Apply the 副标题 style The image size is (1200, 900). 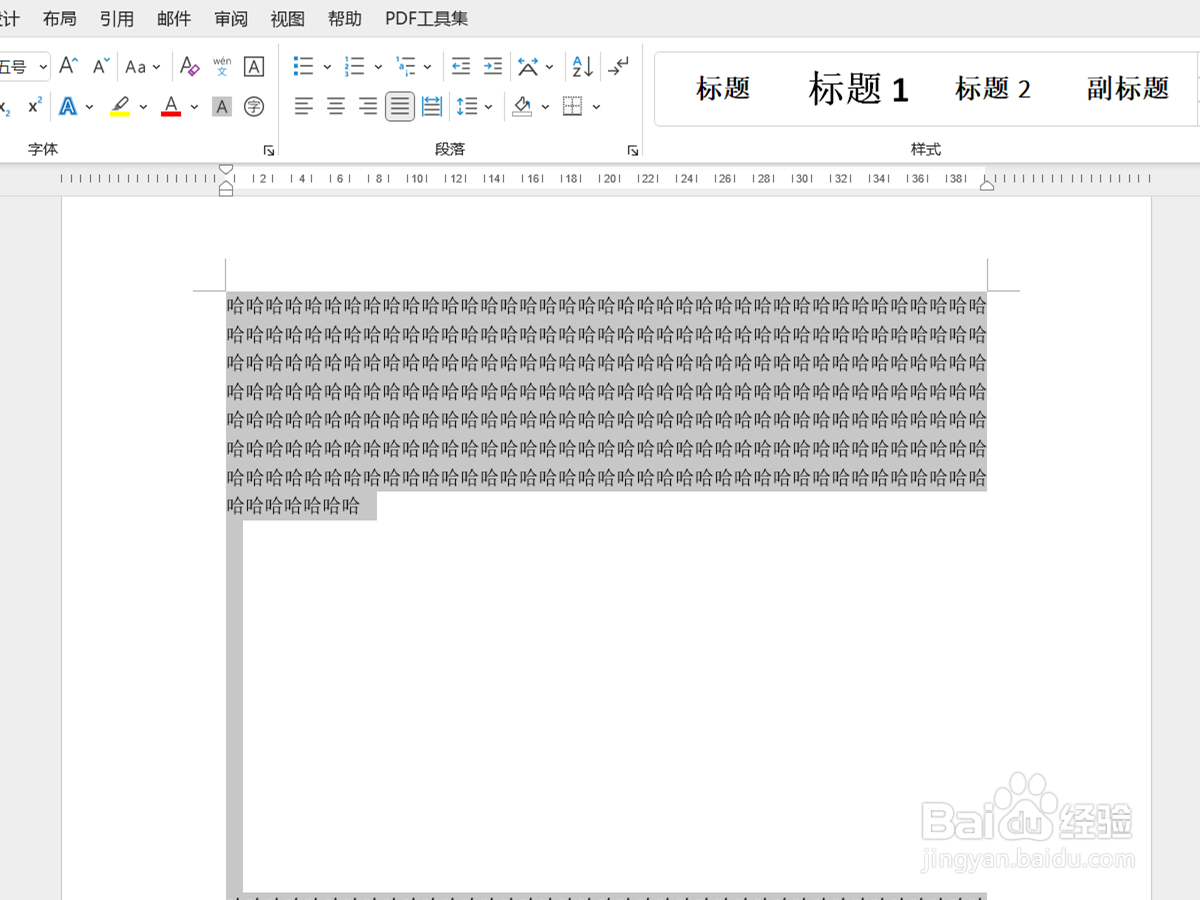coord(1126,89)
